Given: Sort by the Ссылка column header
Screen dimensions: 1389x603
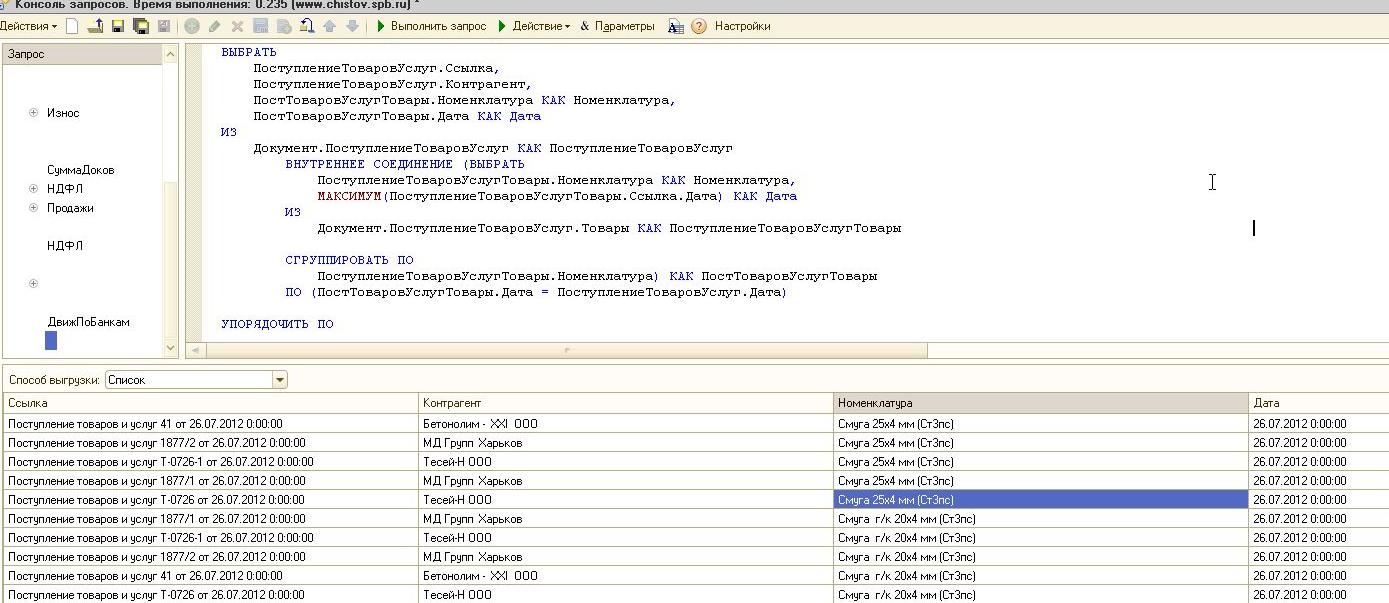Looking at the screenshot, I should (x=210, y=403).
